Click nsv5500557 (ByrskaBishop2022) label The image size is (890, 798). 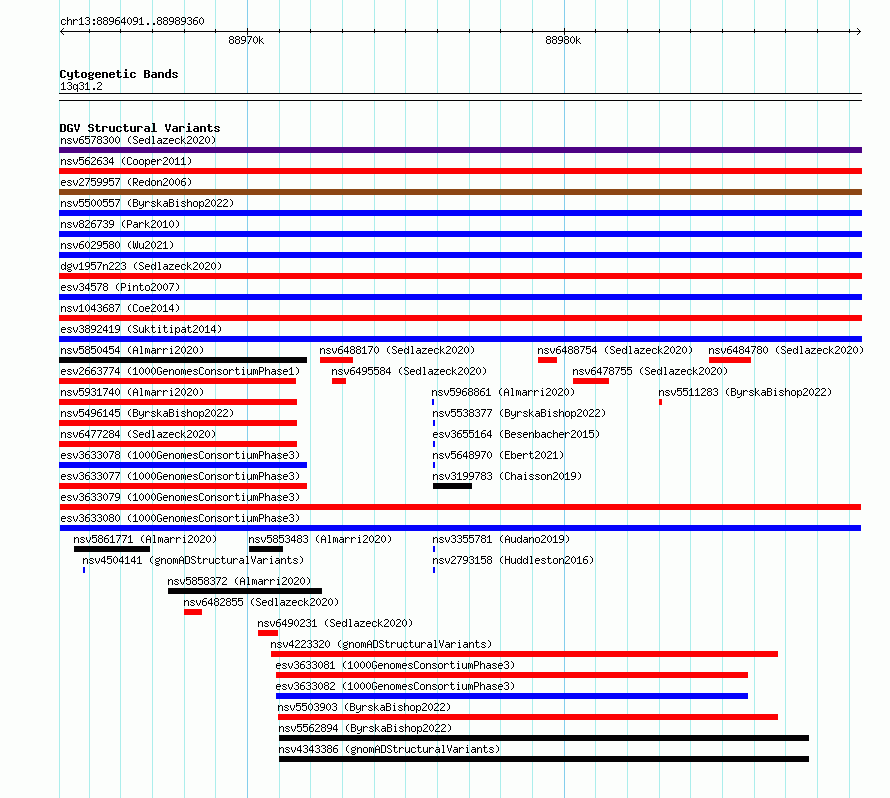point(147,203)
